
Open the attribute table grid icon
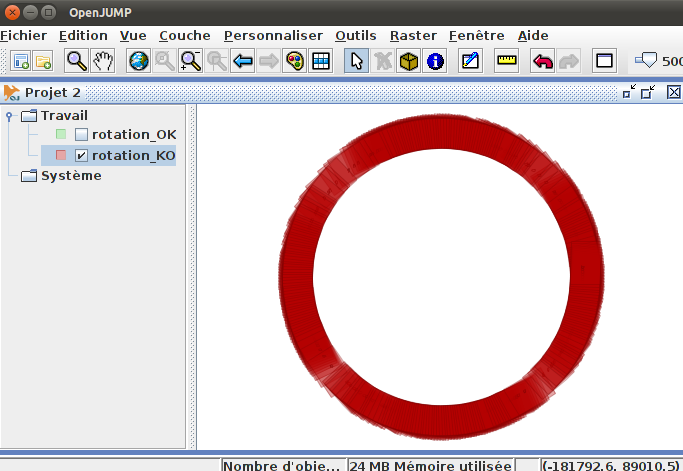point(321,61)
